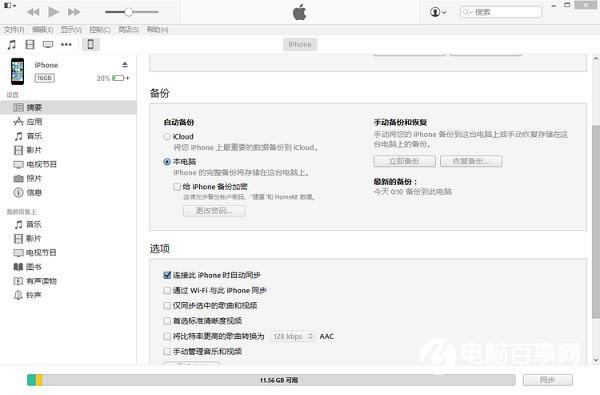Open 应用 (Apps) in the sidebar
This screenshot has width=600, height=395.
(34, 122)
